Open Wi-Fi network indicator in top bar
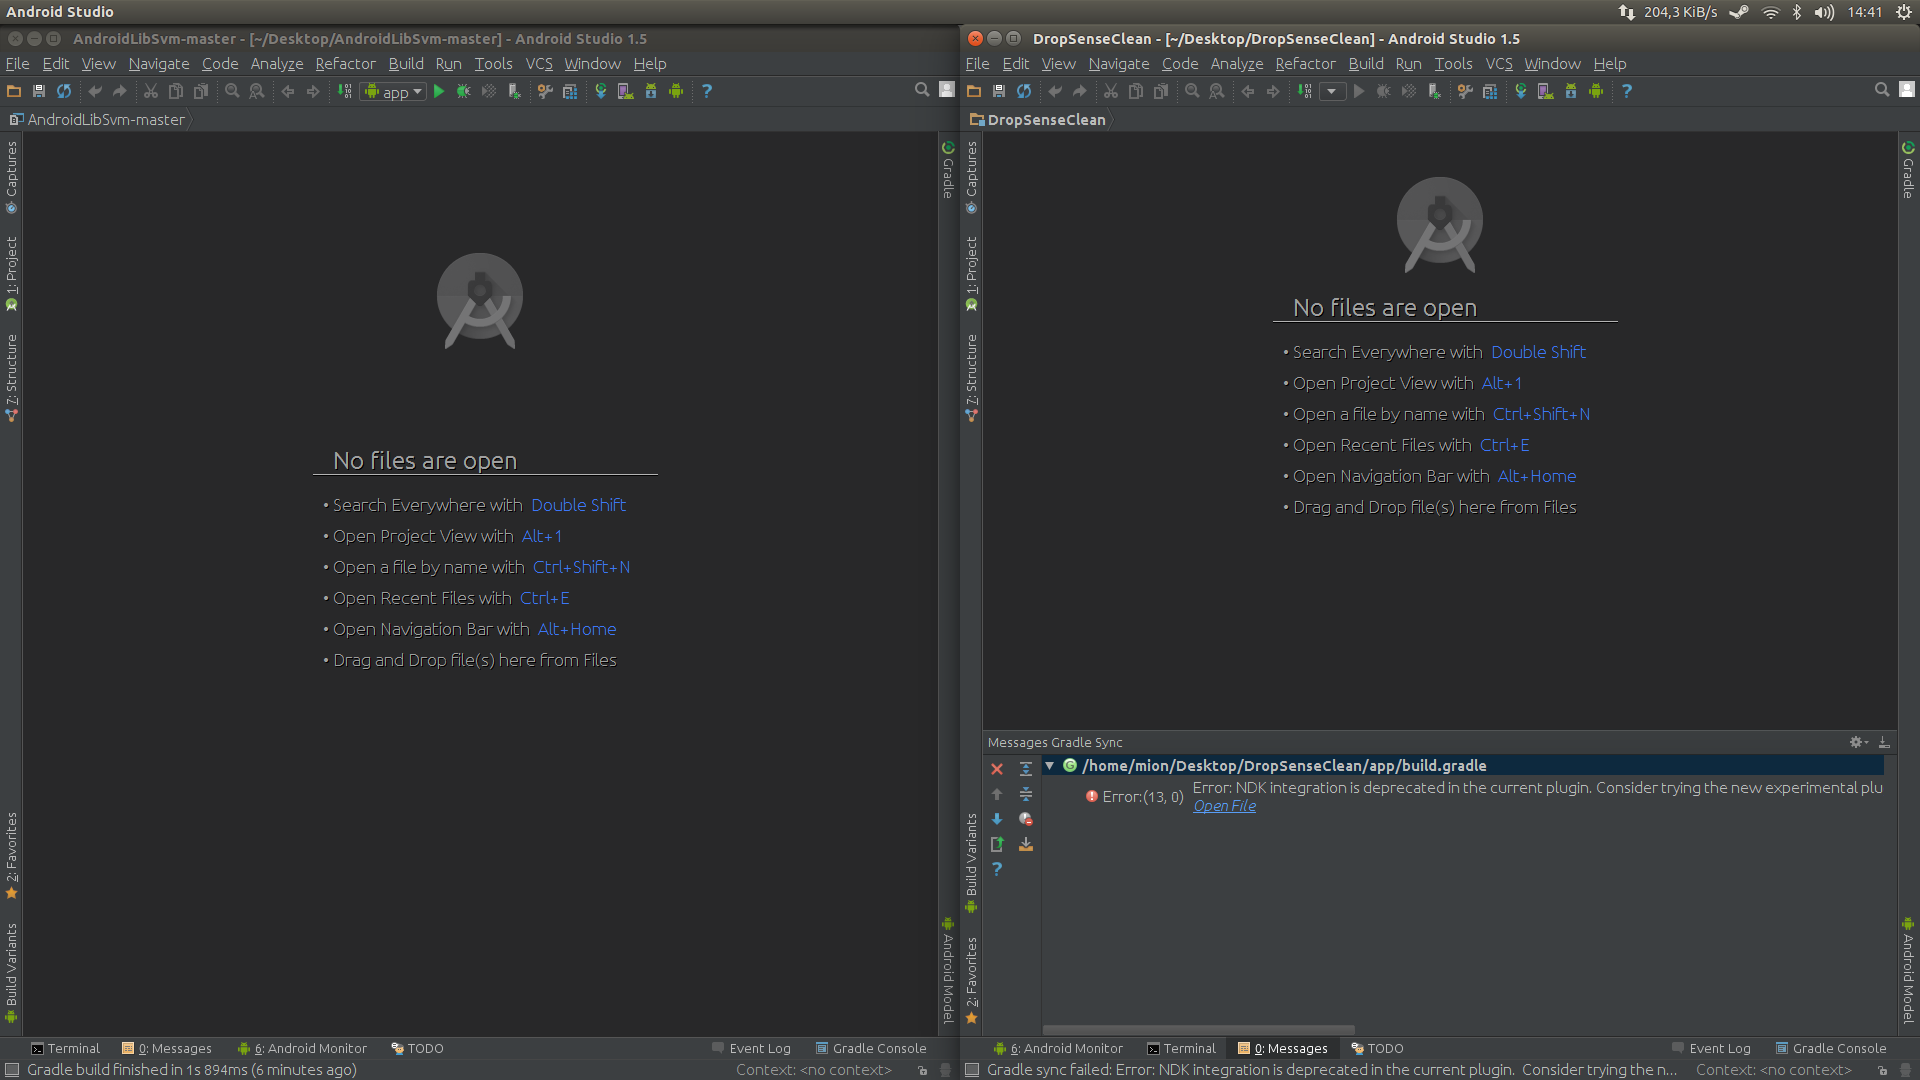1920x1080 pixels. point(1770,12)
